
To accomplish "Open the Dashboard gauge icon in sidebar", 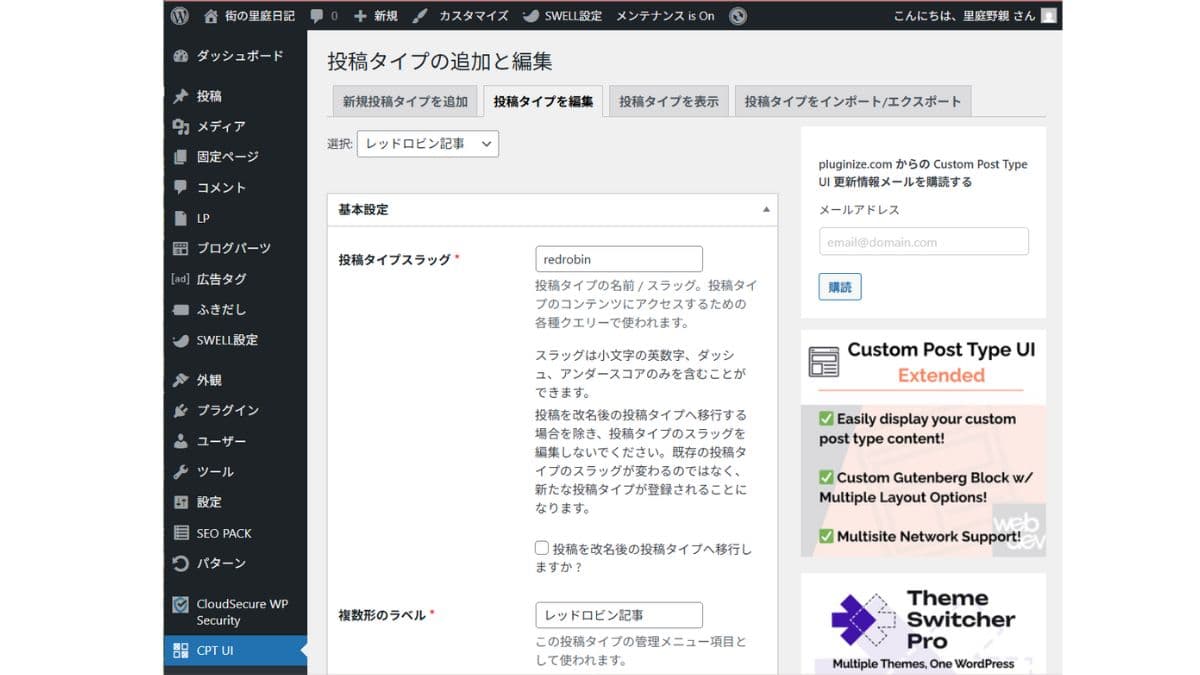I will tap(181, 56).
